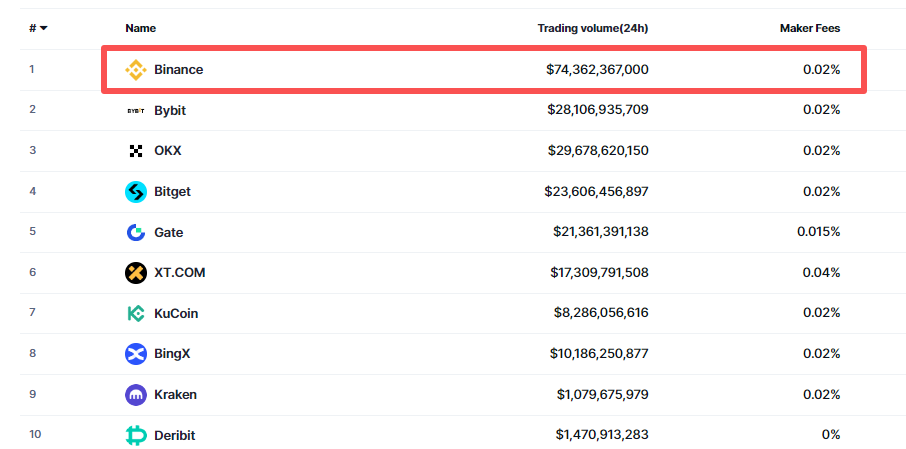Click the BingX logo icon

click(135, 353)
